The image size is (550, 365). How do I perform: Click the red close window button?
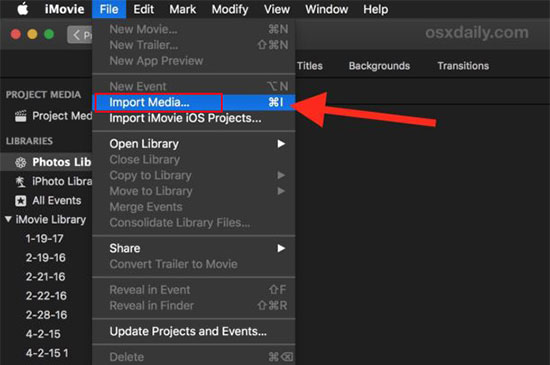tap(16, 34)
